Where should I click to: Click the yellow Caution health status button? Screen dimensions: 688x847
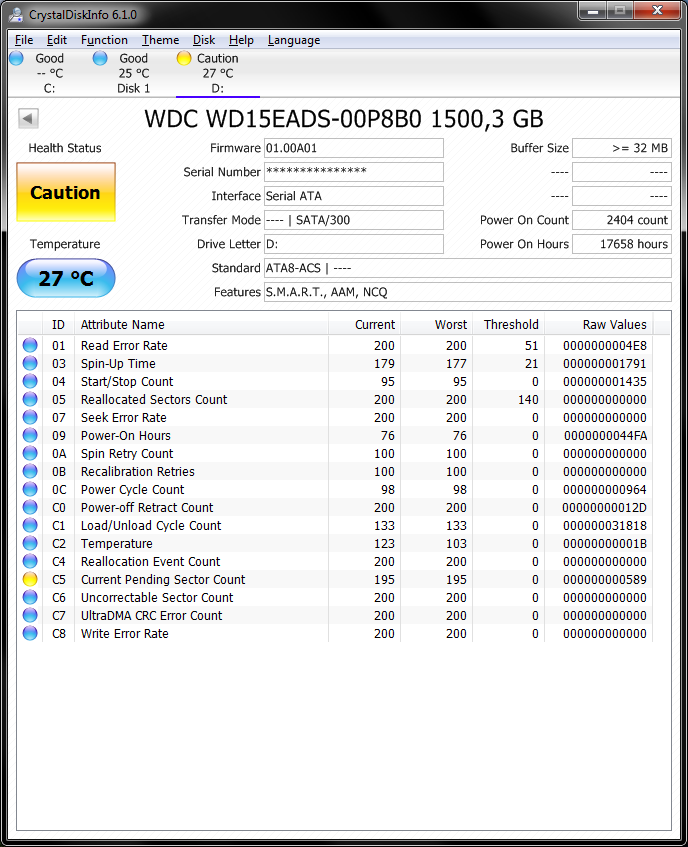point(66,192)
